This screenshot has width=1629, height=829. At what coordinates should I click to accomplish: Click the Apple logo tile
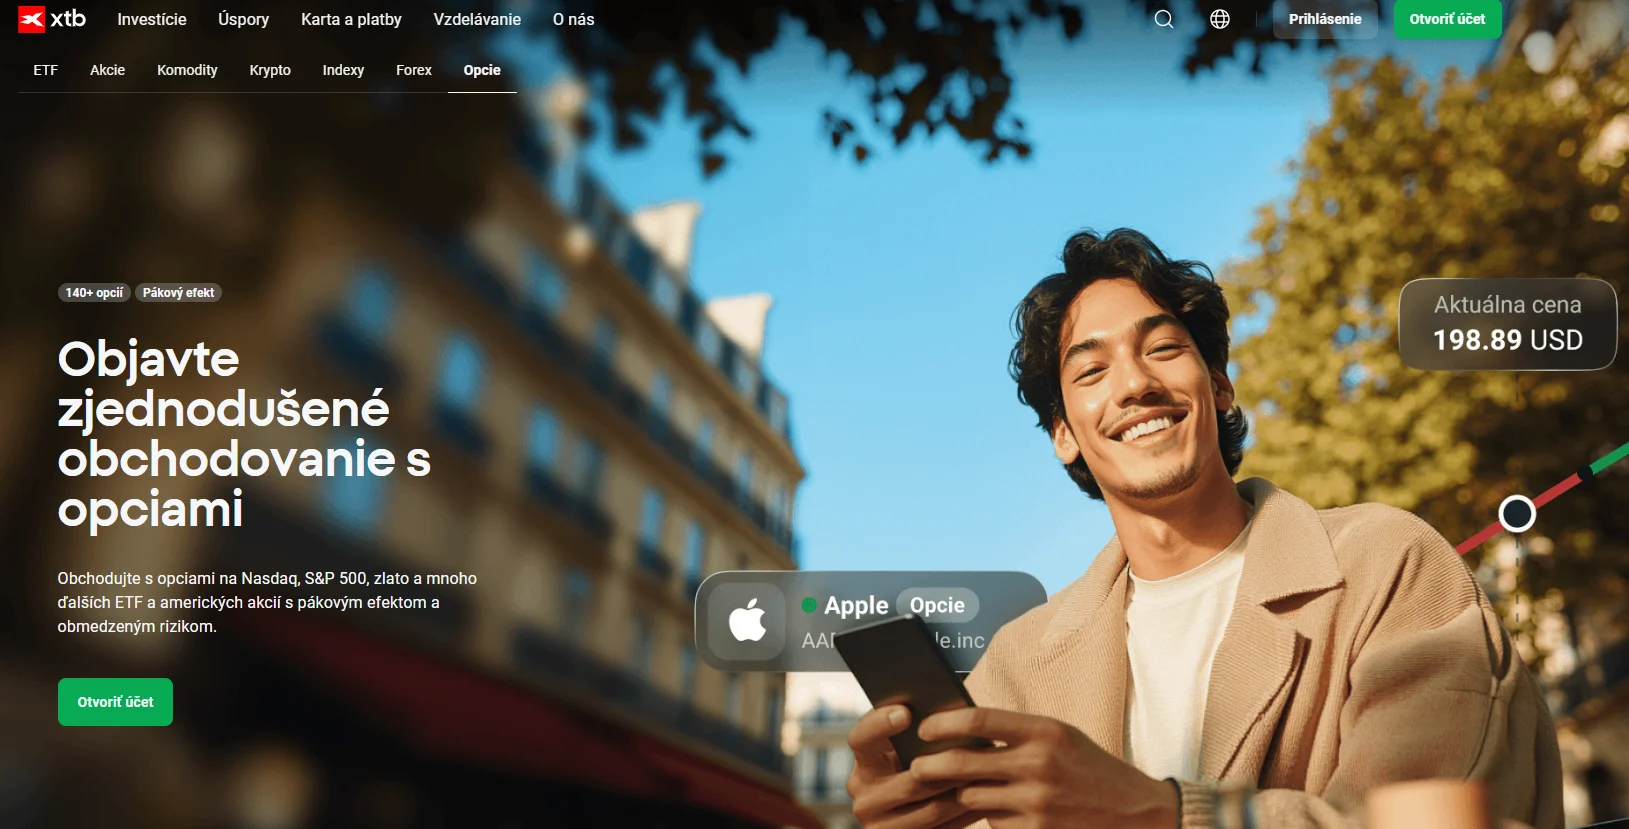point(747,621)
